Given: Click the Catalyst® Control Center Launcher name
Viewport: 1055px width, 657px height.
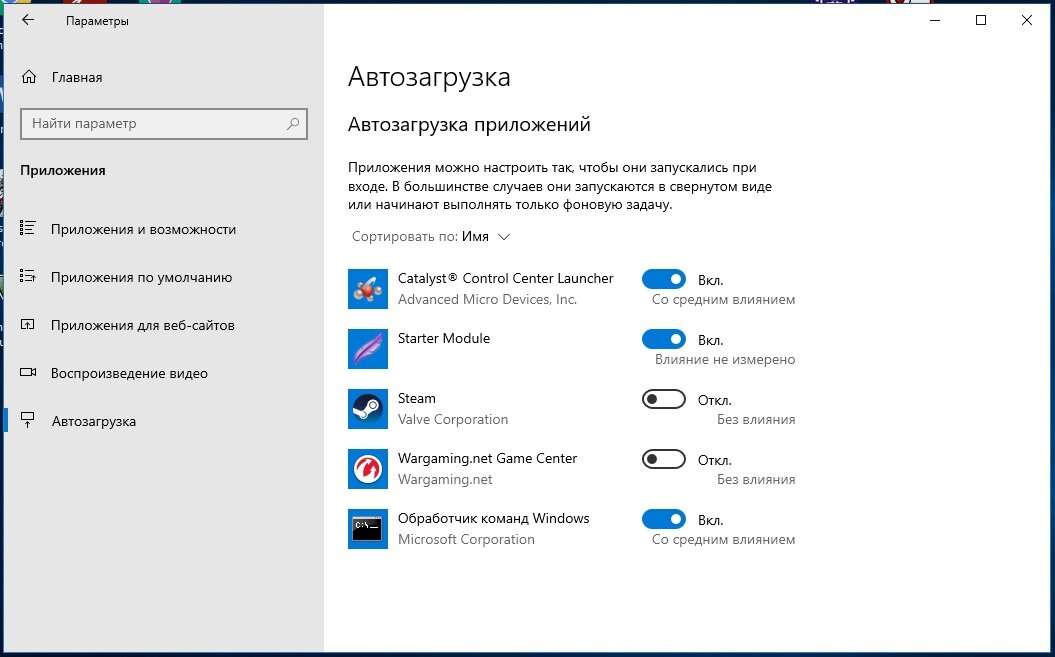Looking at the screenshot, I should [x=505, y=278].
